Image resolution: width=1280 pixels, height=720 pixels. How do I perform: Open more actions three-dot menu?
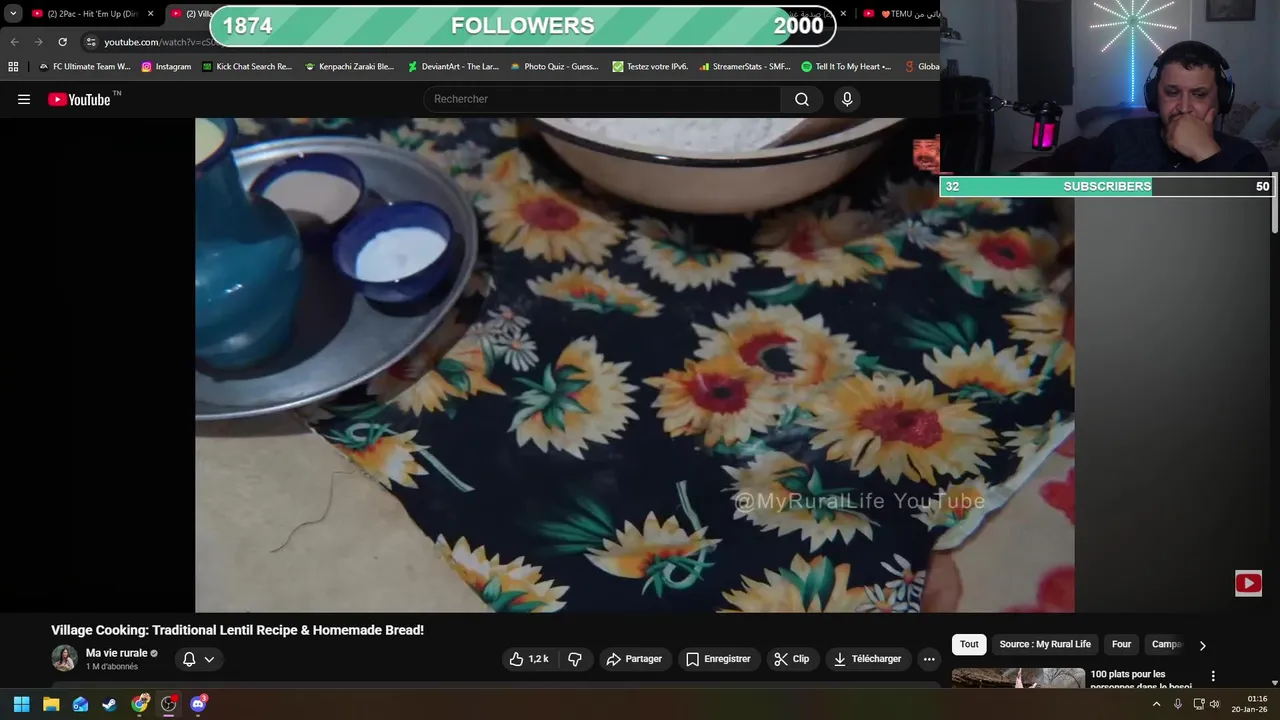pos(929,659)
